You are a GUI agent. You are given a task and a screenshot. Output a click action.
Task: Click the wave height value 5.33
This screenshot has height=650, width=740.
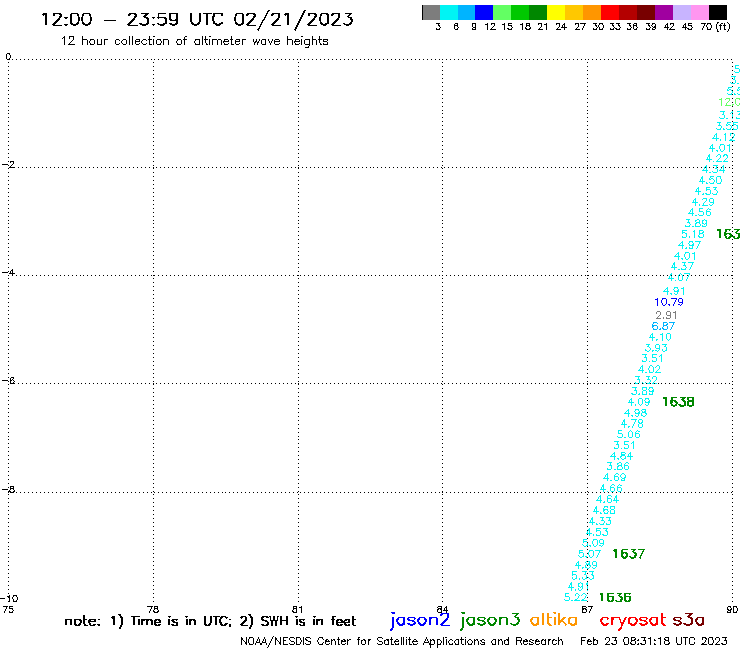coord(583,576)
